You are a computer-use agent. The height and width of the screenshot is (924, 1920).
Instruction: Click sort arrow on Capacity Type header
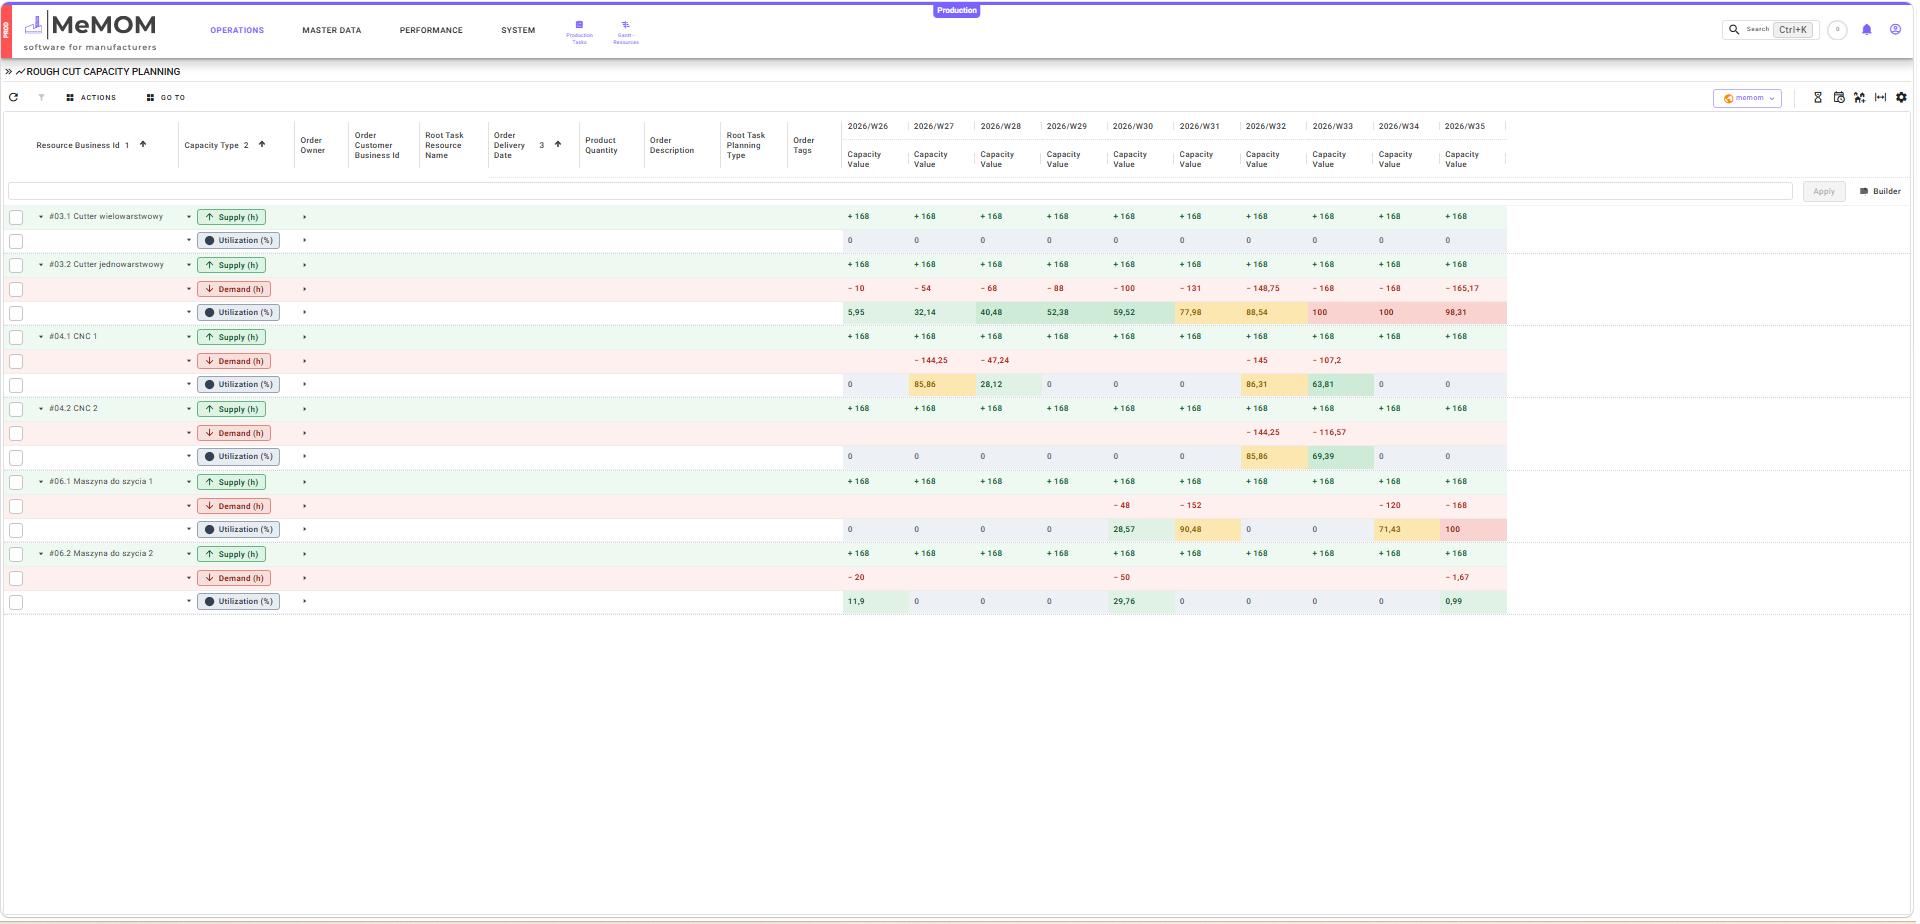pyautogui.click(x=262, y=144)
